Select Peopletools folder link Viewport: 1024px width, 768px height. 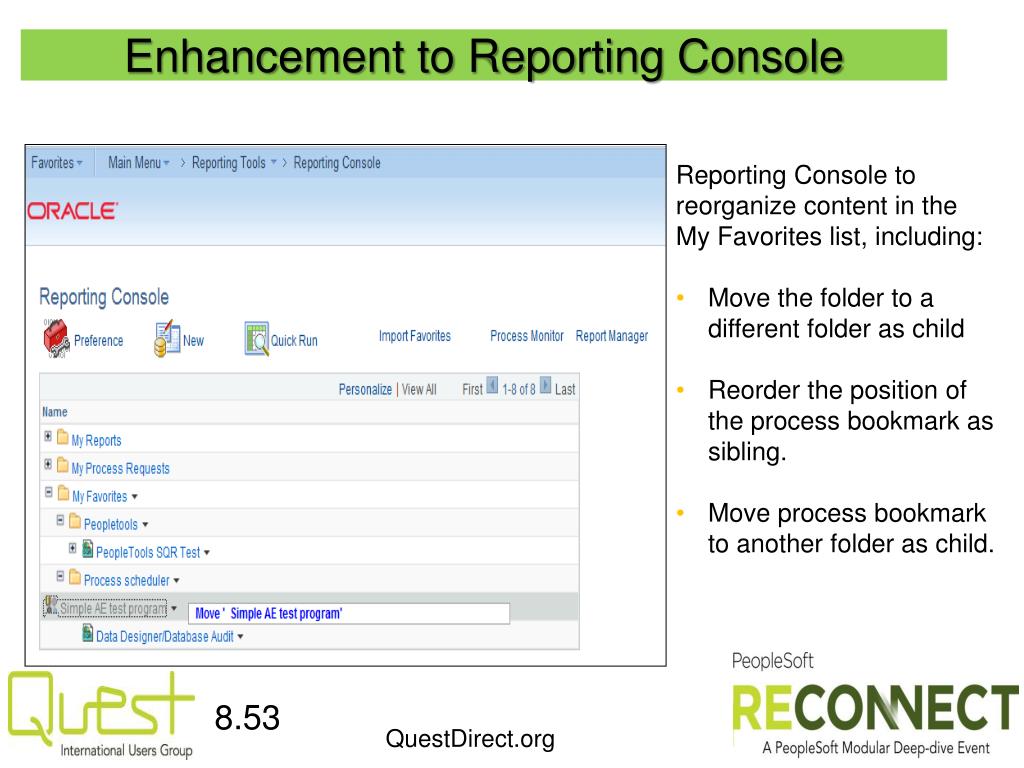click(111, 525)
